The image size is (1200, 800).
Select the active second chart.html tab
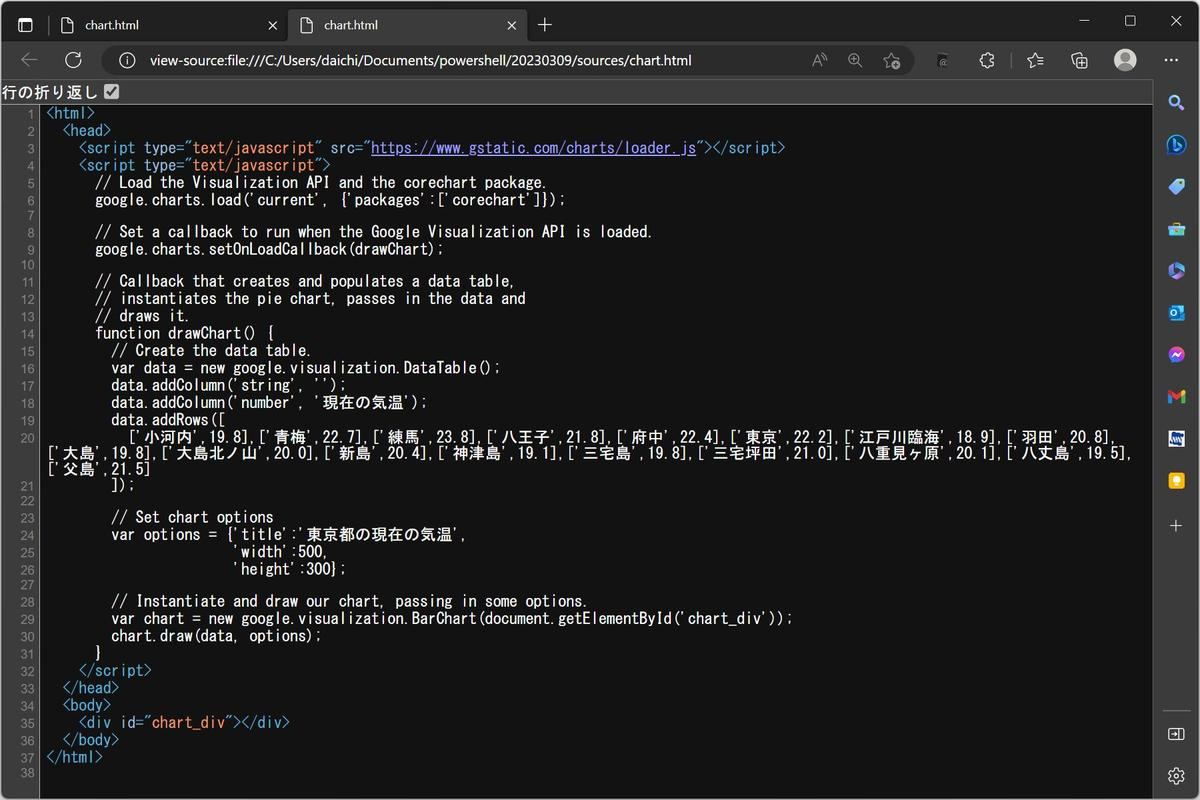click(408, 25)
